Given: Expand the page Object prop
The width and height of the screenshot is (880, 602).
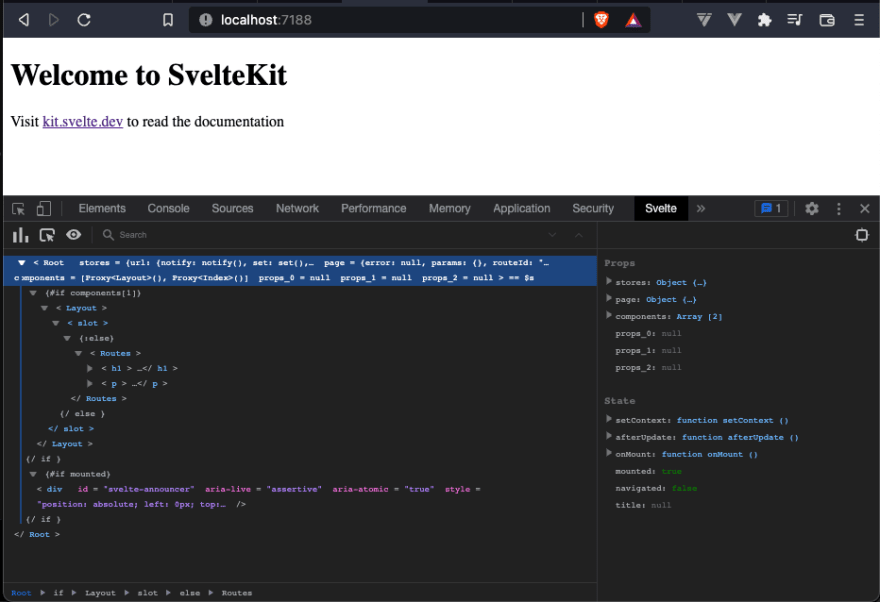Looking at the screenshot, I should click(x=609, y=298).
